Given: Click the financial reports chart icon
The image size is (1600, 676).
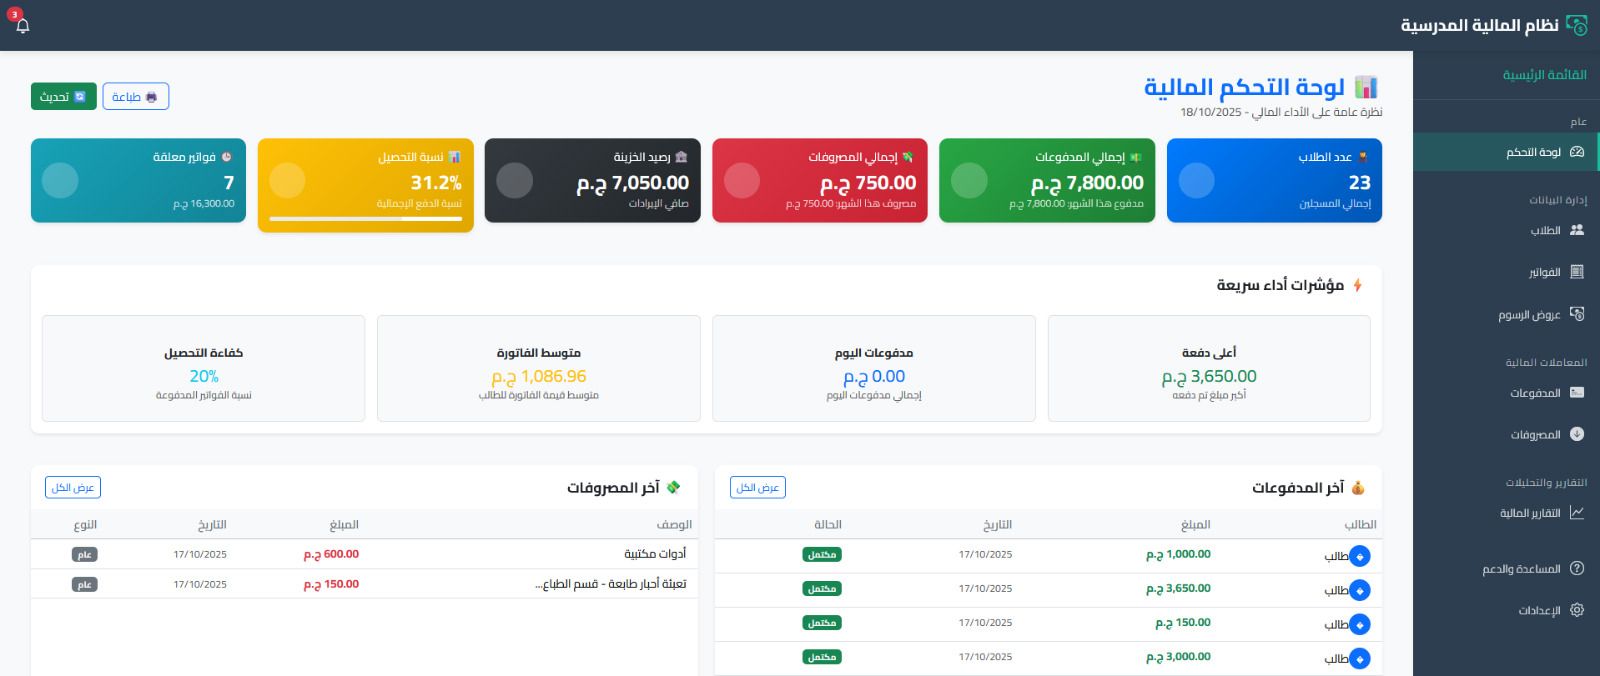Looking at the screenshot, I should 1577,513.
